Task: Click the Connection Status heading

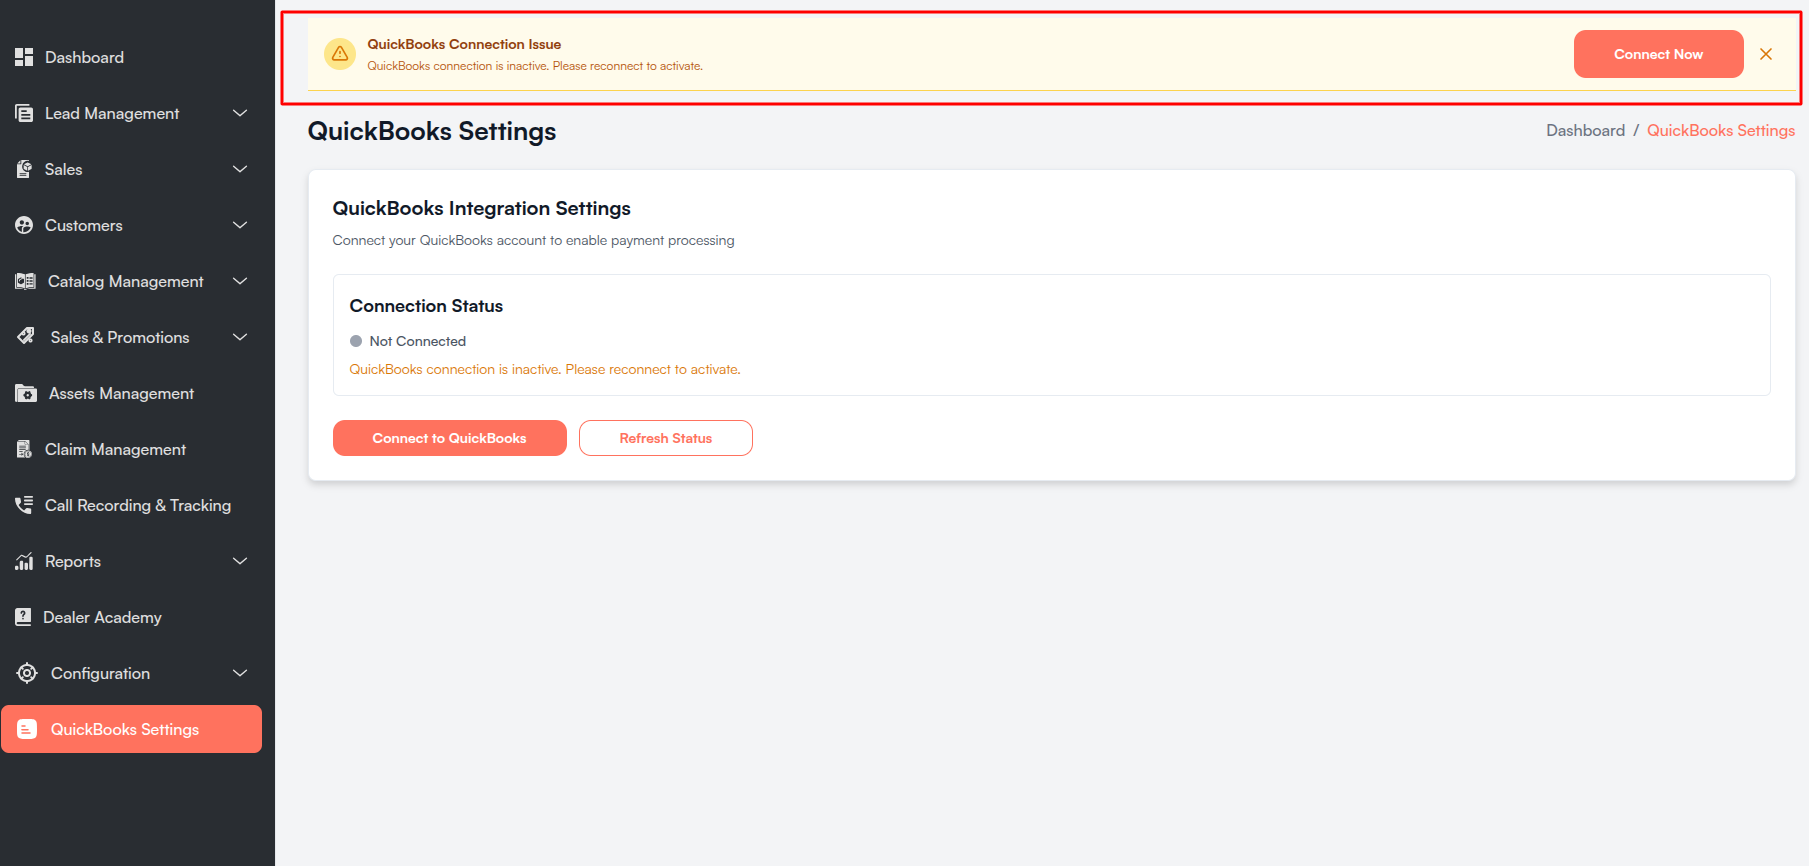Action: [x=426, y=306]
